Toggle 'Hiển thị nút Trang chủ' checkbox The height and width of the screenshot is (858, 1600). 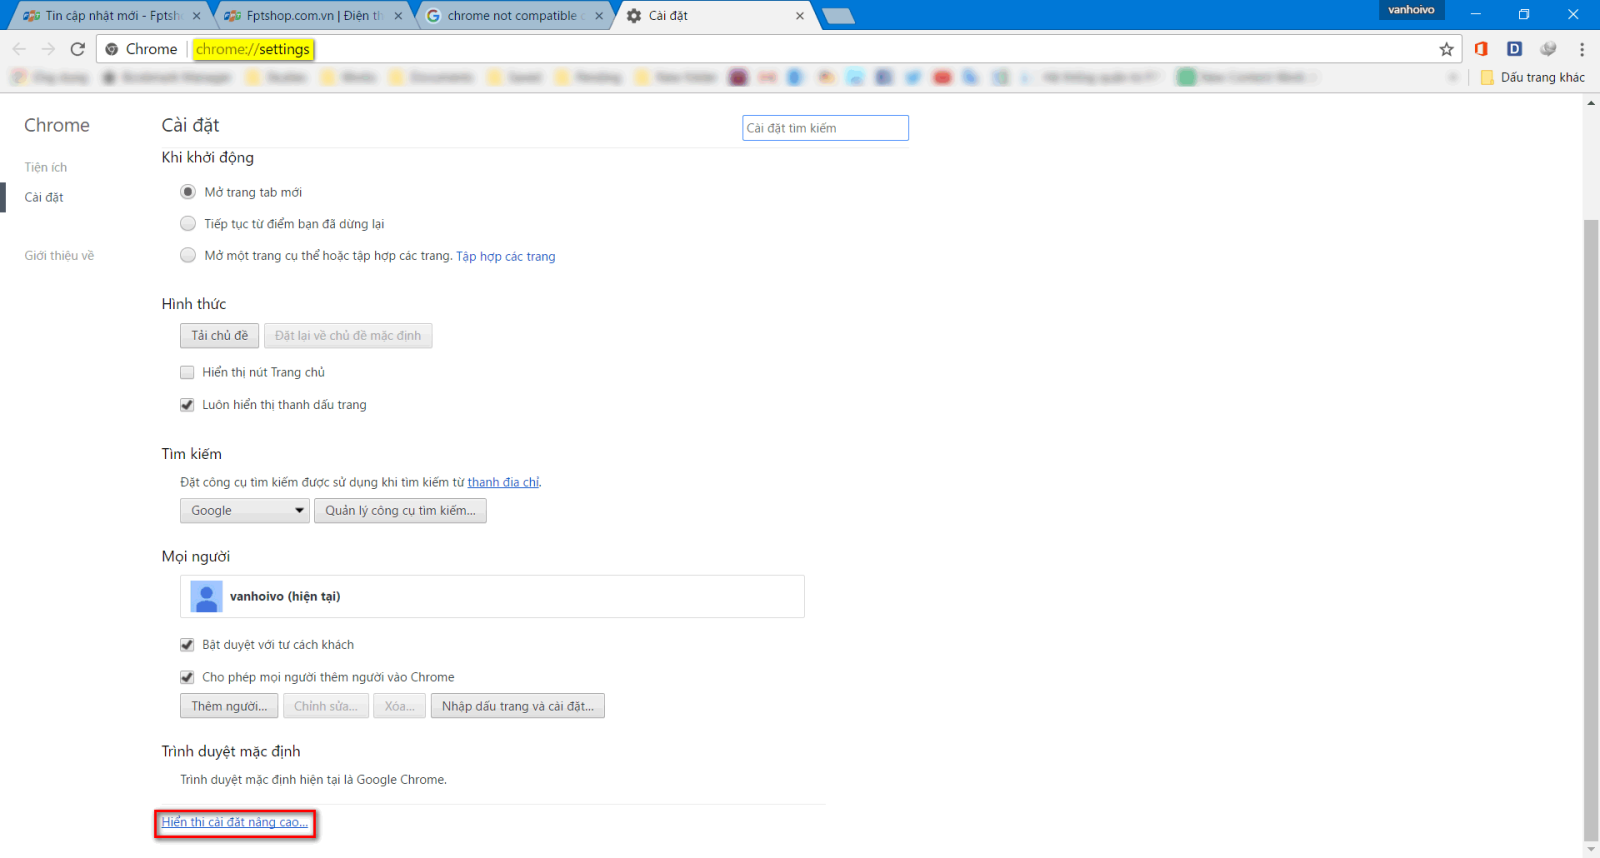(187, 372)
